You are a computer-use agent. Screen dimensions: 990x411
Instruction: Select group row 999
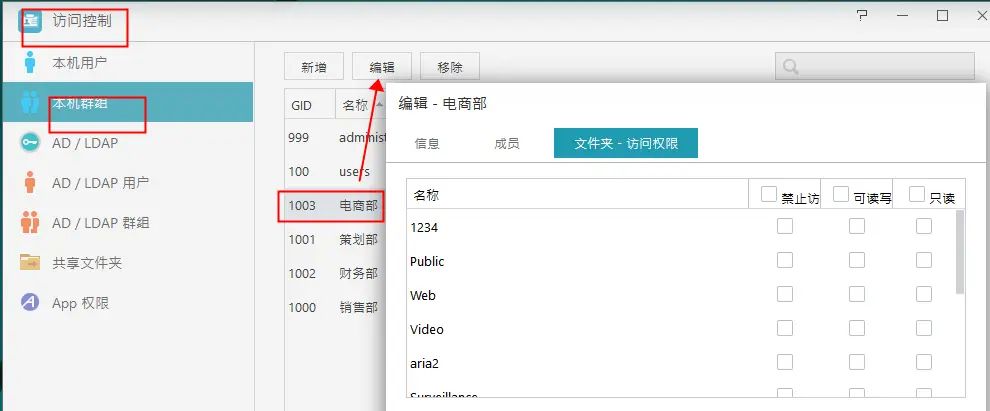[335, 137]
